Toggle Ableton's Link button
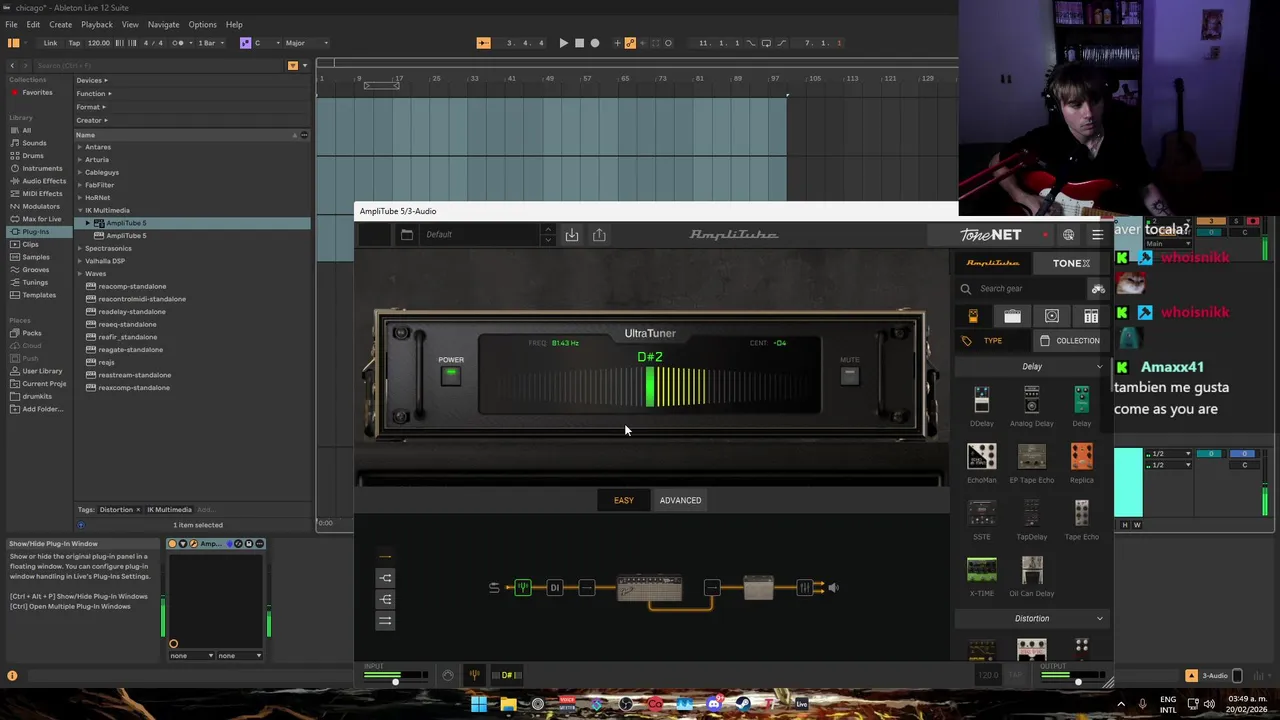Screen dimensions: 1280x720 click(x=50, y=43)
